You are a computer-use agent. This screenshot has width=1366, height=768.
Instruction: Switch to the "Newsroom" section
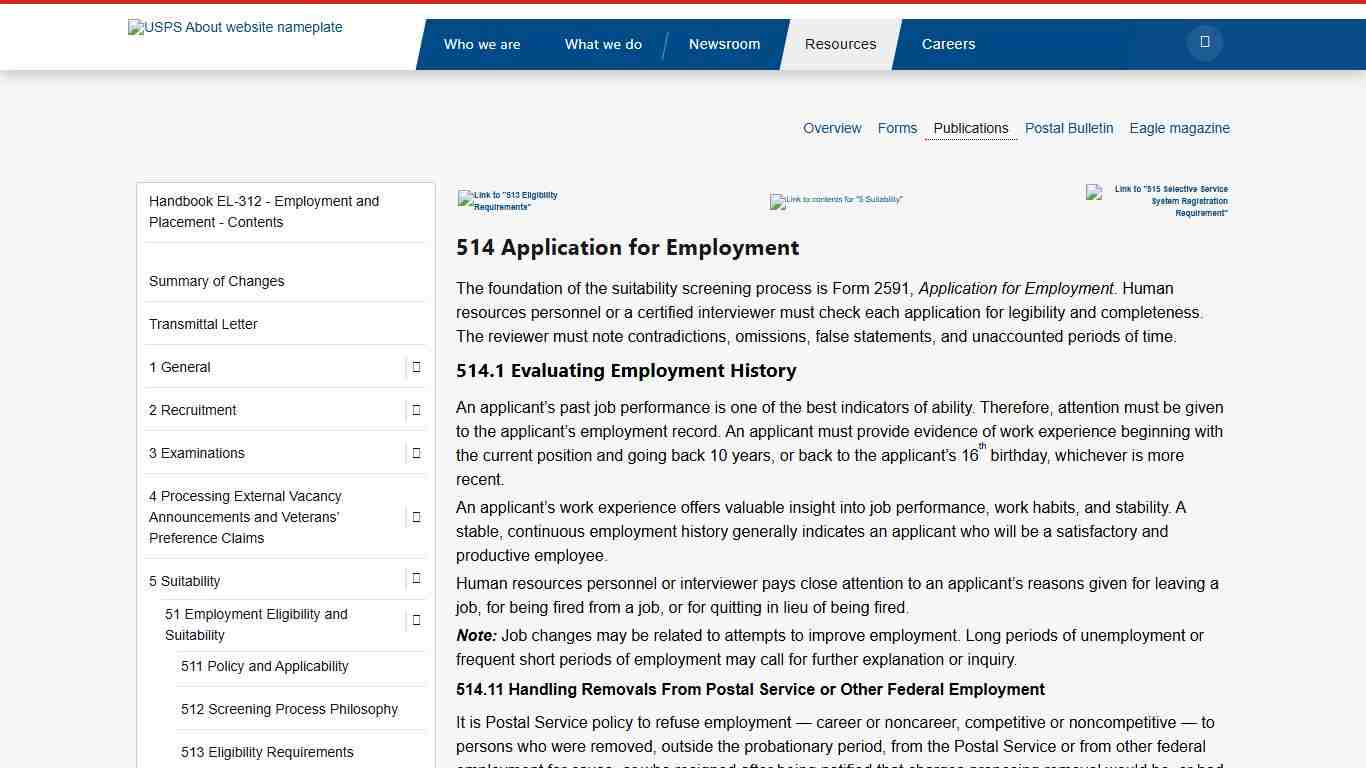click(724, 44)
